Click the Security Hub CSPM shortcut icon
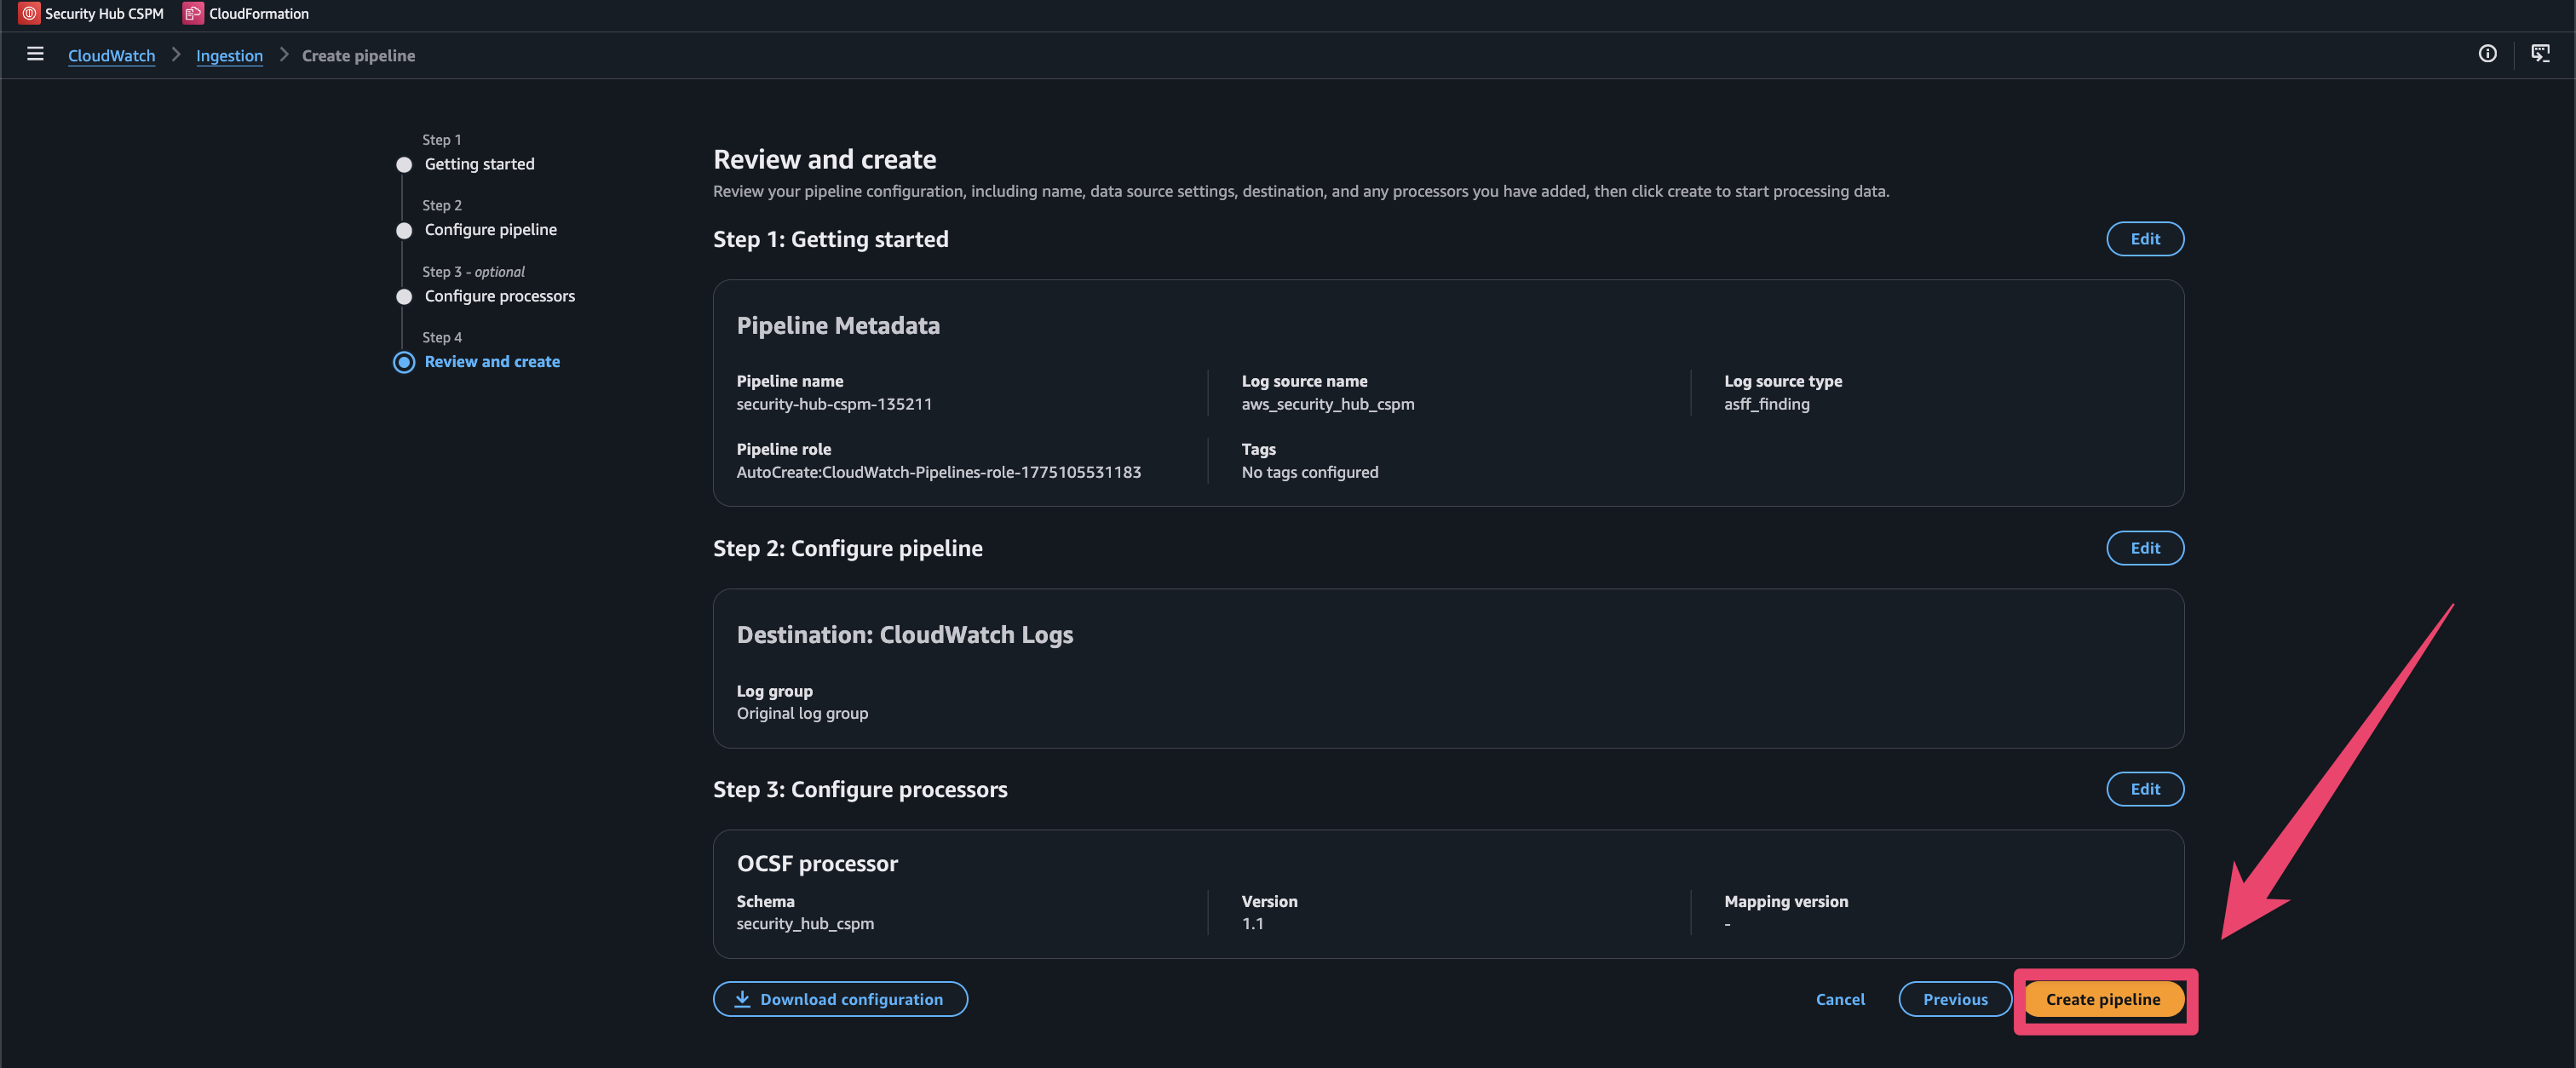This screenshot has height=1068, width=2576. point(29,13)
